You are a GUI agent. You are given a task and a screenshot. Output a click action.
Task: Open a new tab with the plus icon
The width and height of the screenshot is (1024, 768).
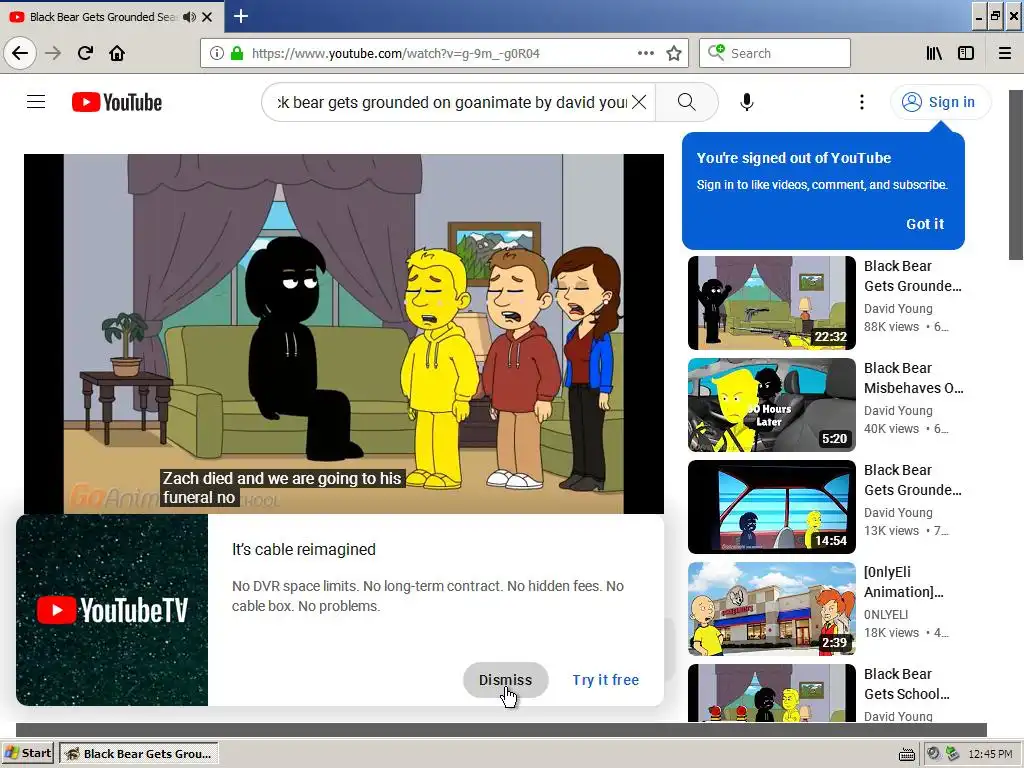click(241, 16)
